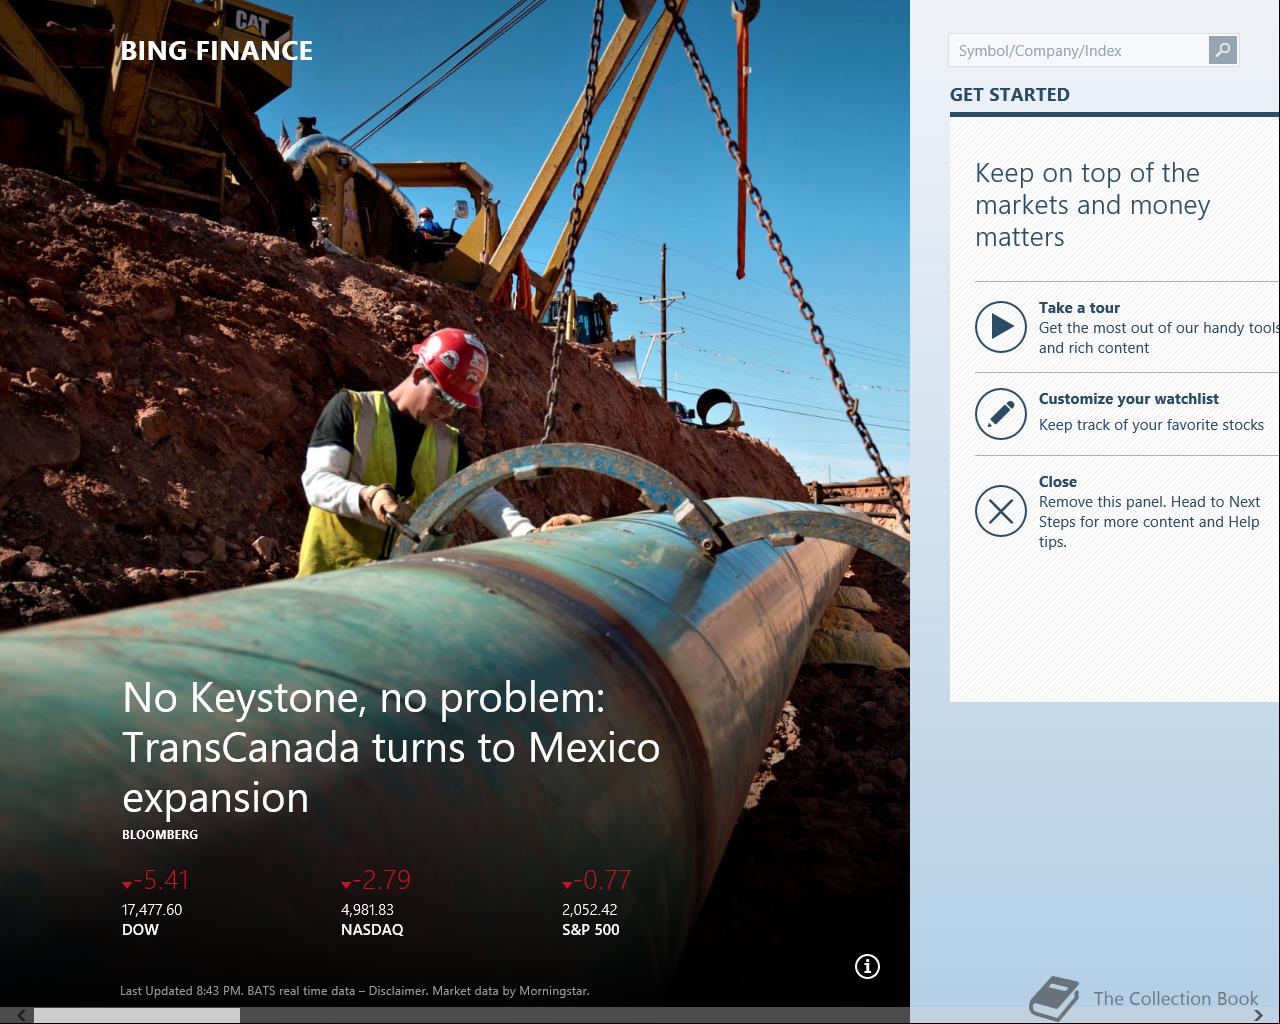This screenshot has width=1280, height=1024.
Task: Open the photo info icon
Action: pyautogui.click(x=867, y=966)
